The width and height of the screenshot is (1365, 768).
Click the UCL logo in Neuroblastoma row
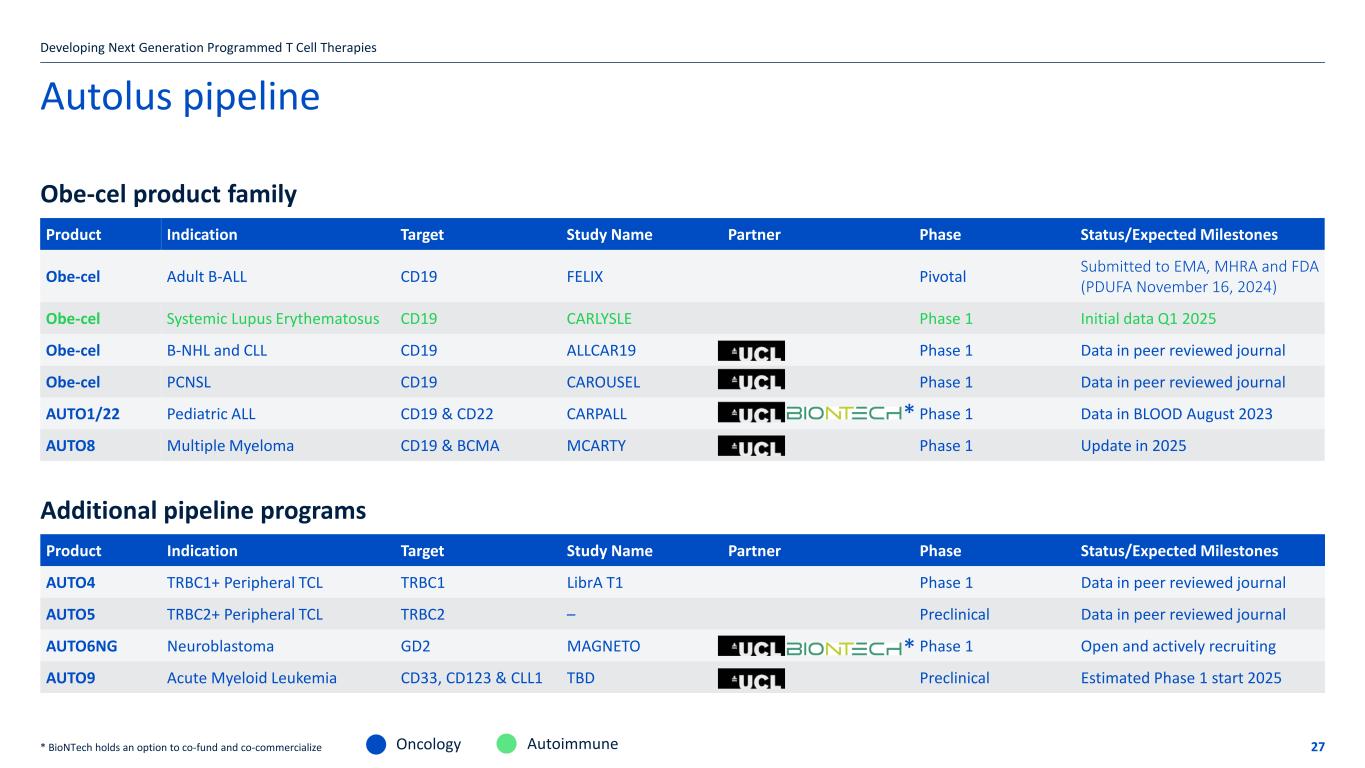751,646
